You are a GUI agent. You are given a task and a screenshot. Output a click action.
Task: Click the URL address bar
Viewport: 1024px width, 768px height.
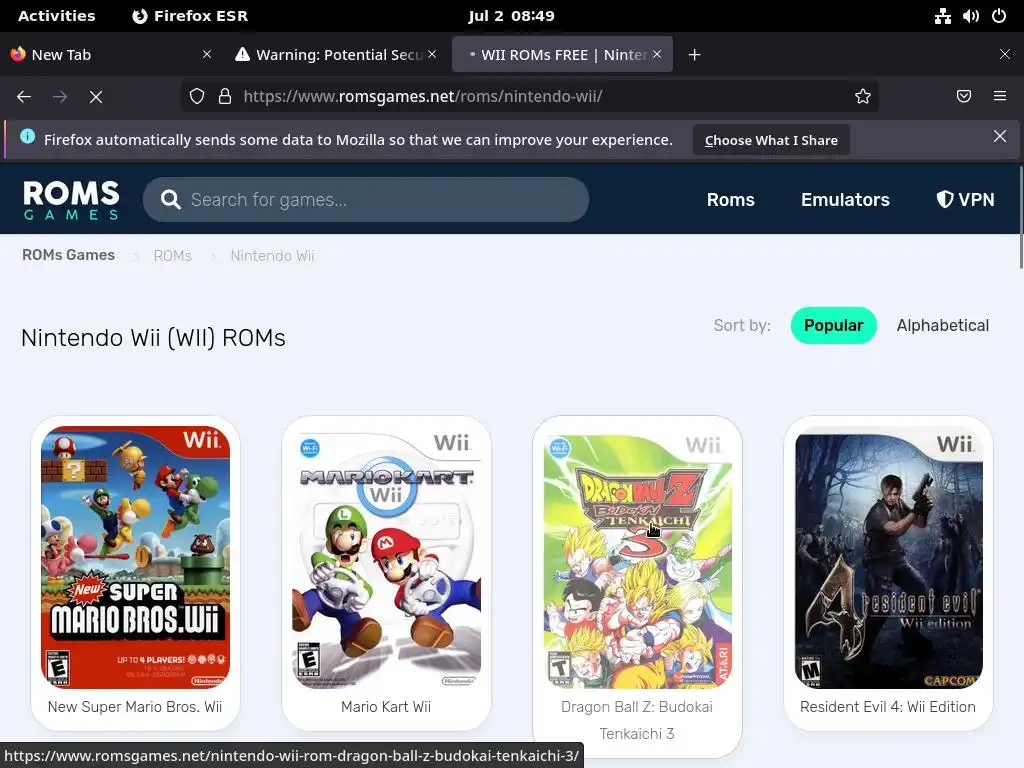[x=529, y=97]
